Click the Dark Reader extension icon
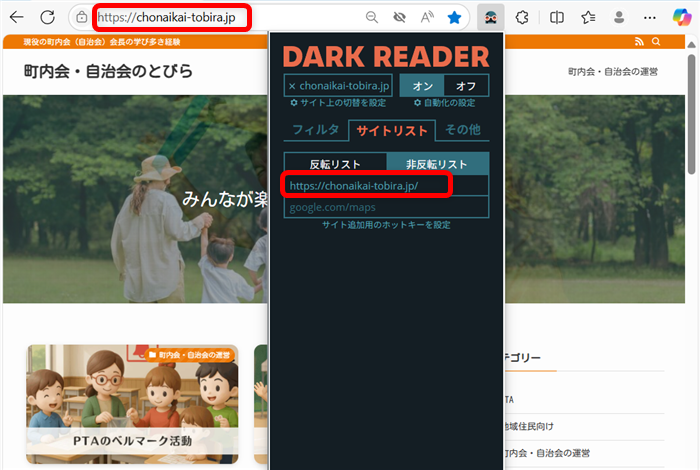Viewport: 700px width, 470px height. click(490, 17)
